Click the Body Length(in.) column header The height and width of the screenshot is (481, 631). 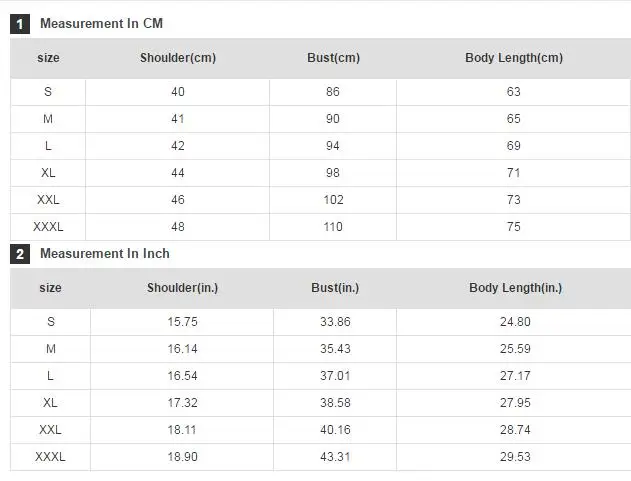[516, 288]
